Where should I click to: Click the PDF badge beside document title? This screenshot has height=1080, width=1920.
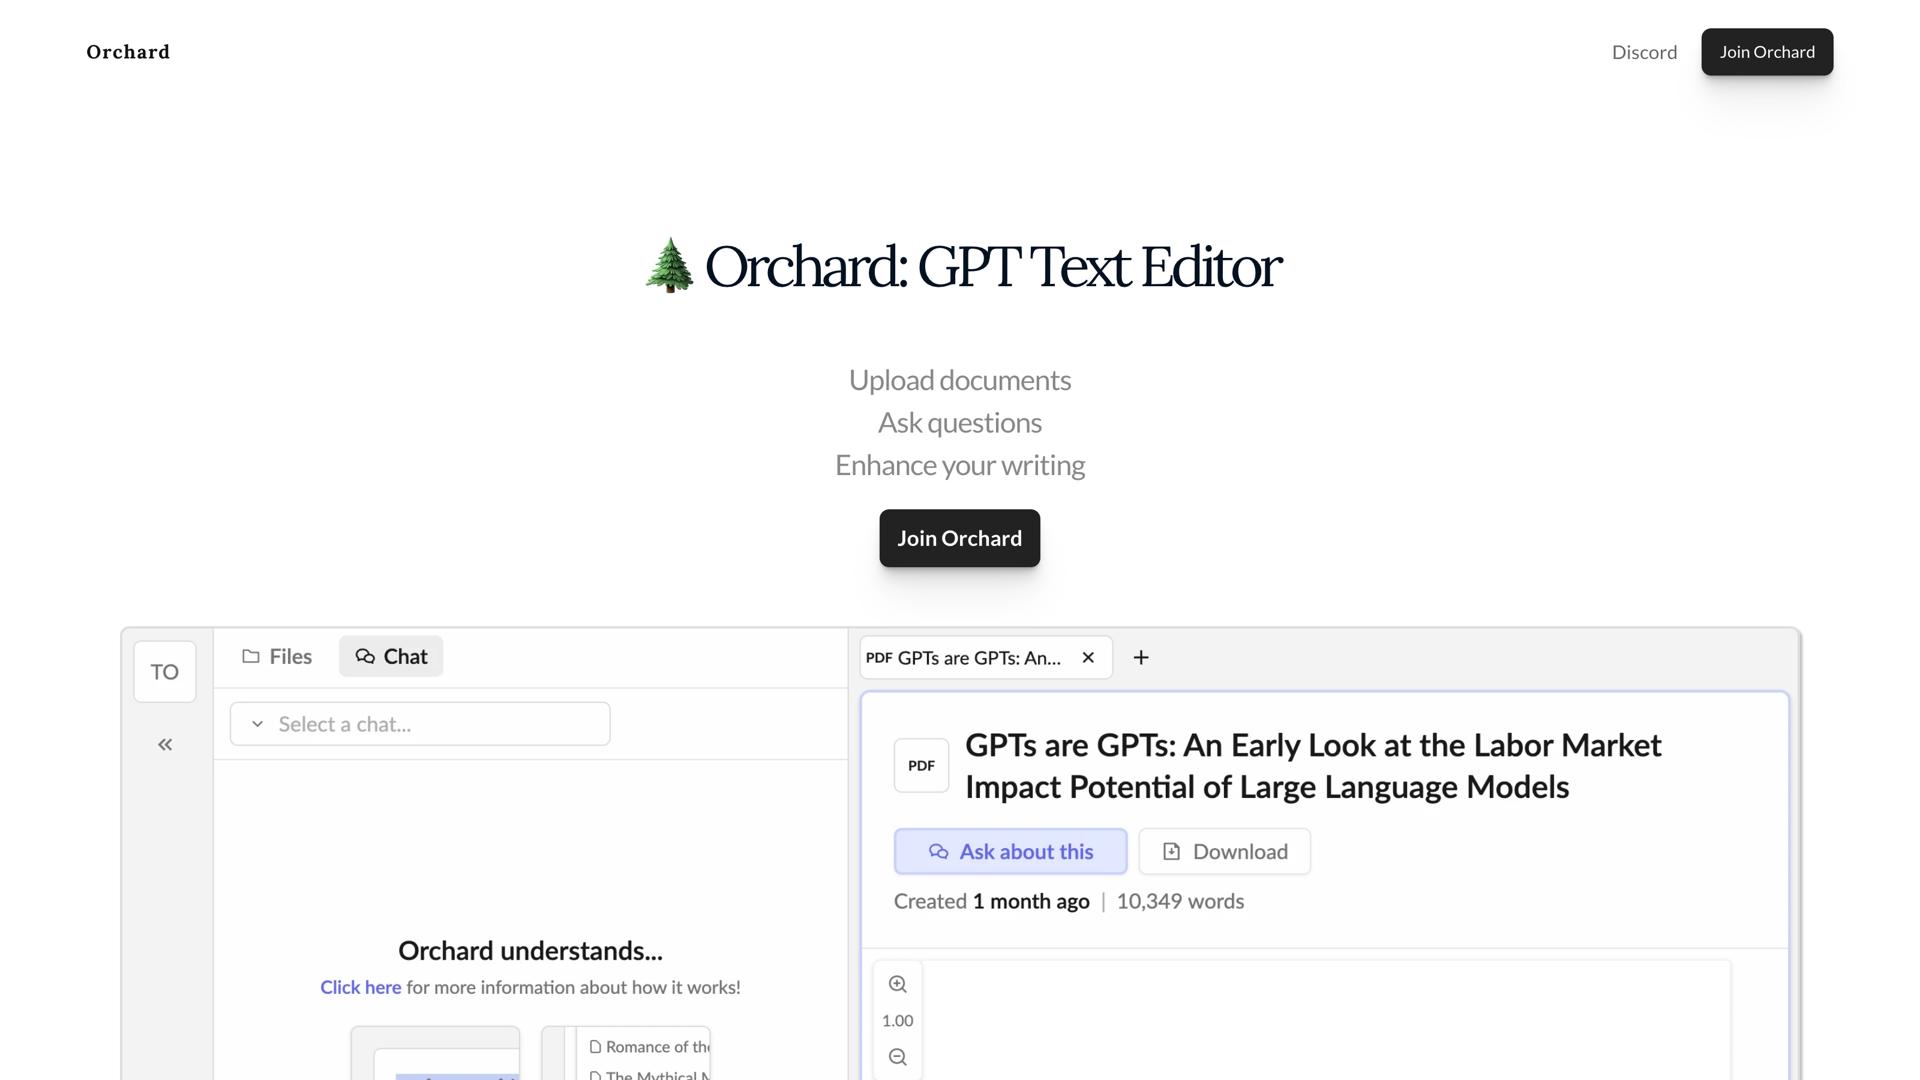pos(921,765)
